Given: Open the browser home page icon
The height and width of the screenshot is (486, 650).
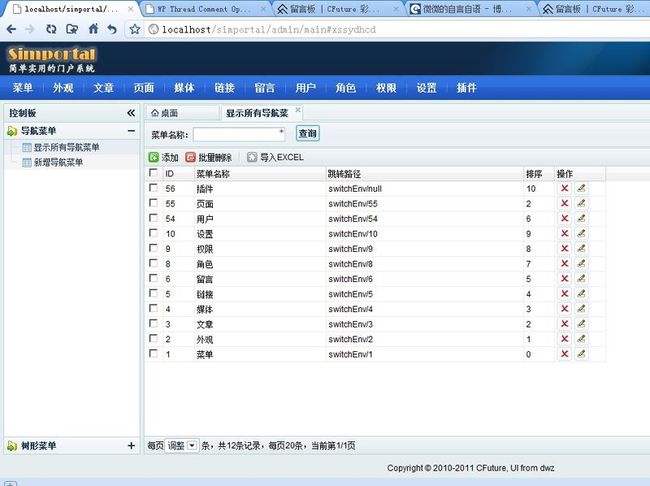Looking at the screenshot, I should pyautogui.click(x=93, y=29).
